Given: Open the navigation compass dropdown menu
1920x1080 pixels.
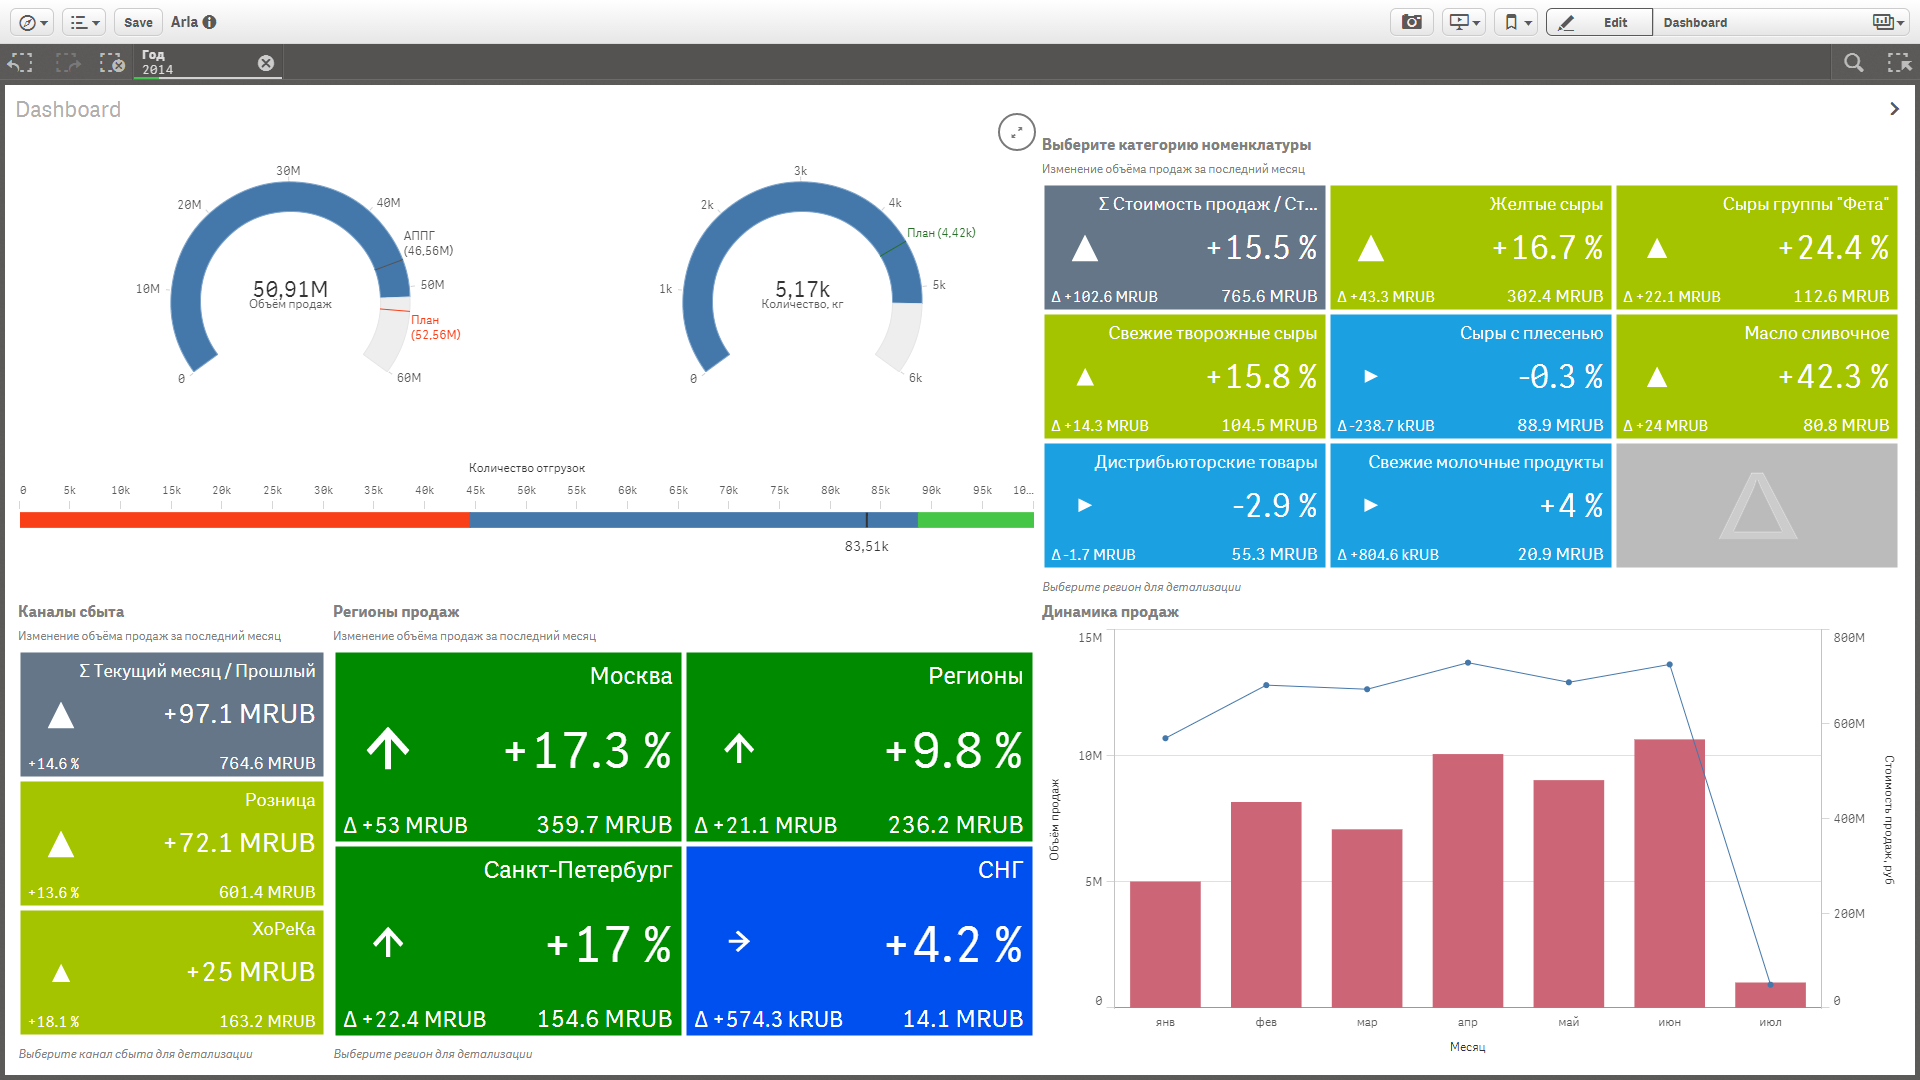Looking at the screenshot, I should coord(33,22).
